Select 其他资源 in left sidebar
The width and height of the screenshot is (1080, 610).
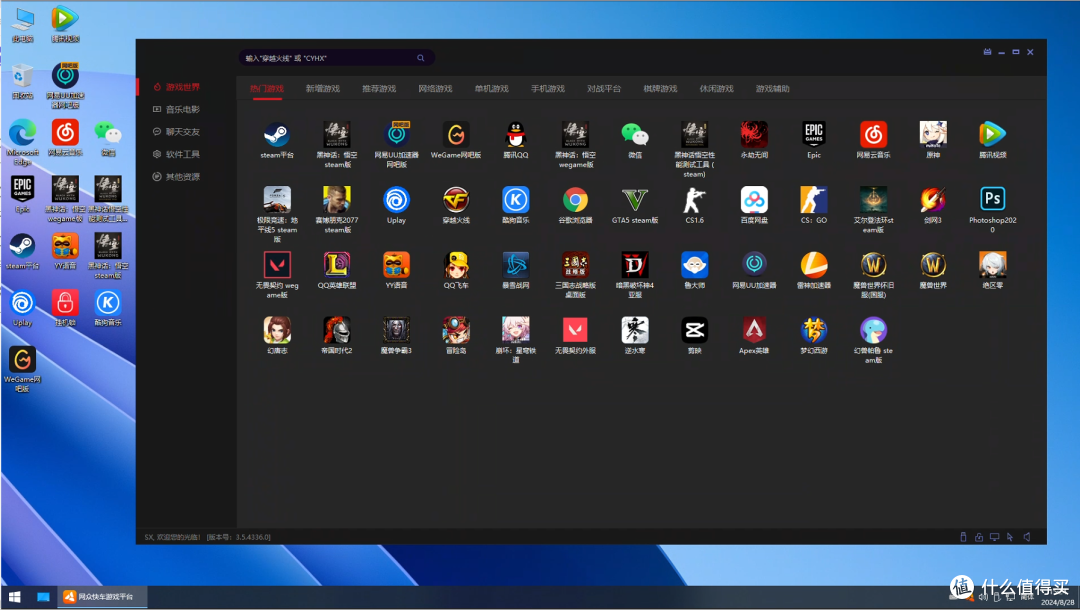pos(177,177)
